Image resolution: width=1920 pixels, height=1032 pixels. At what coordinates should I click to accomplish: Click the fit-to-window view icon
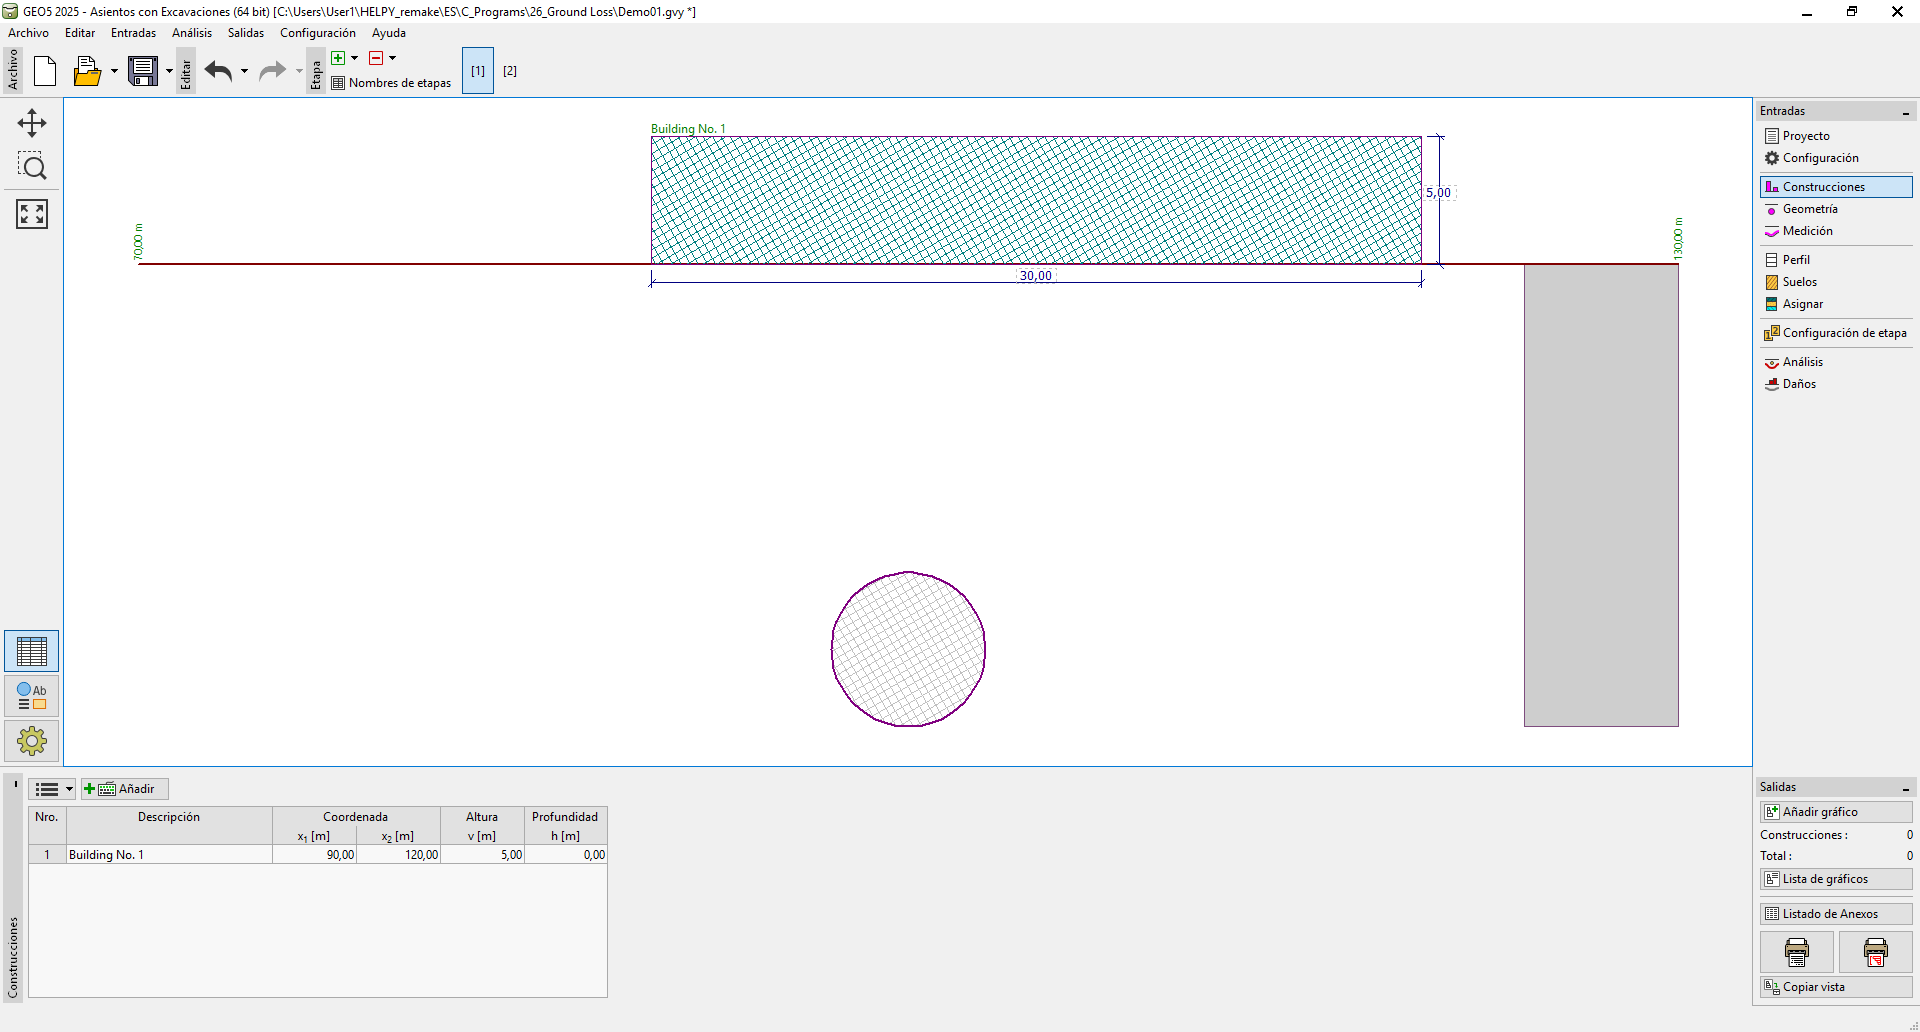32,214
